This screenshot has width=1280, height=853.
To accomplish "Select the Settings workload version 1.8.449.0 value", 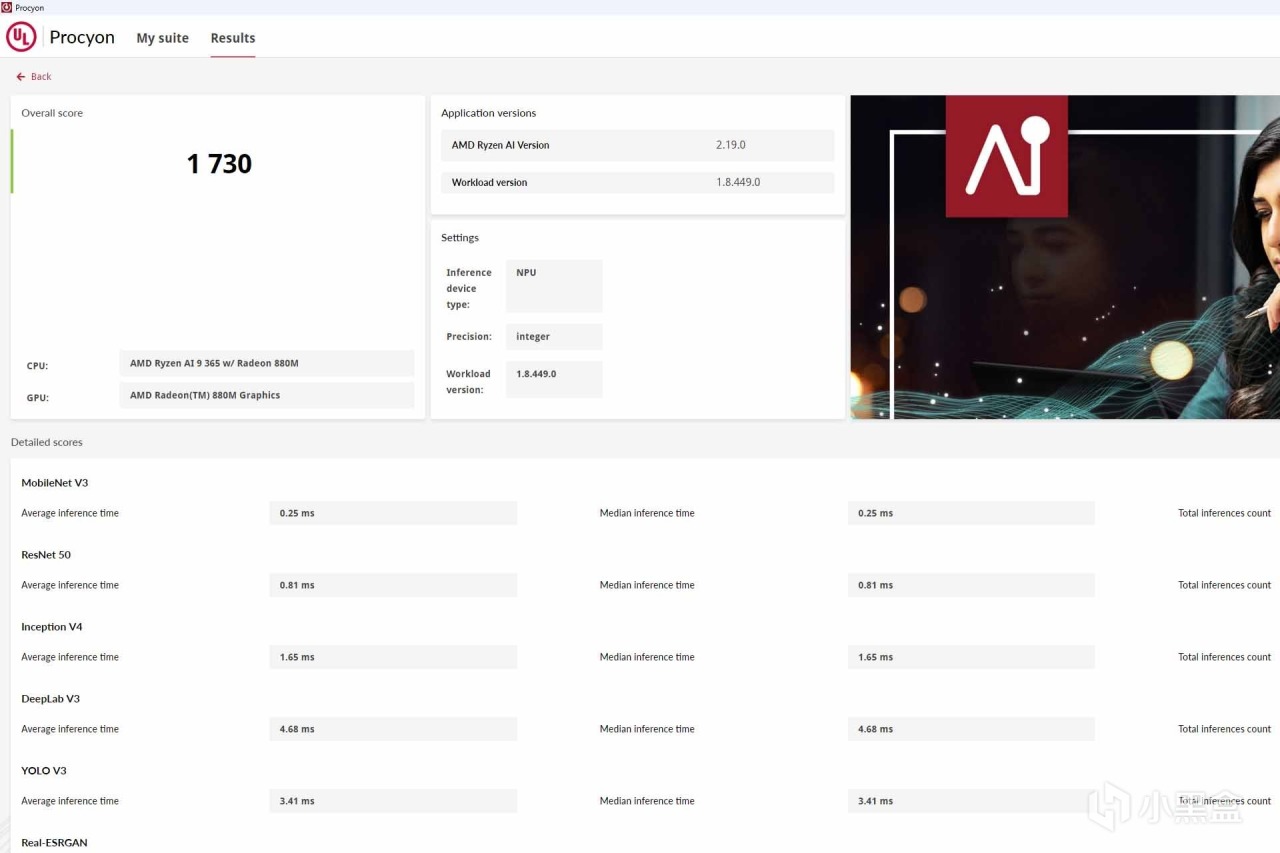I will pyautogui.click(x=554, y=380).
